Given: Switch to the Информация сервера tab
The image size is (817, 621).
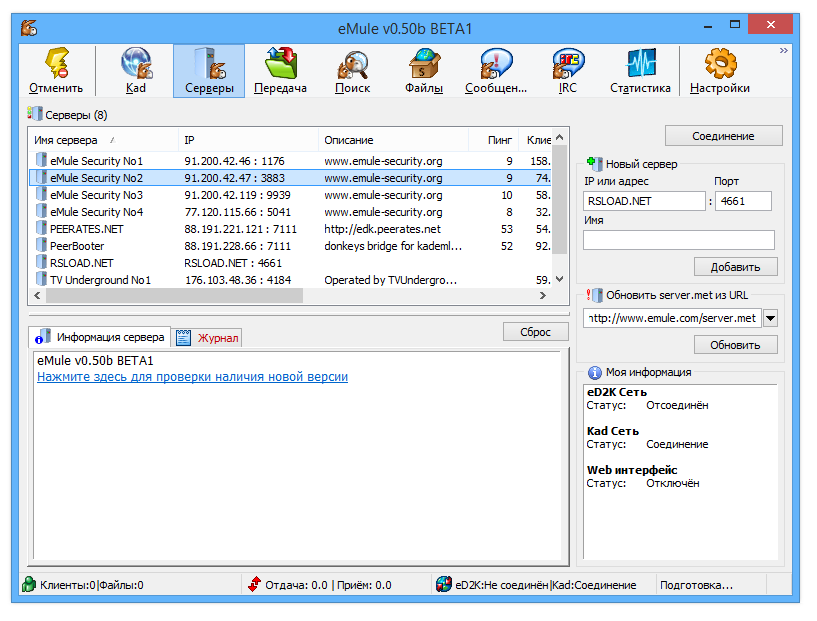Looking at the screenshot, I should tap(100, 337).
